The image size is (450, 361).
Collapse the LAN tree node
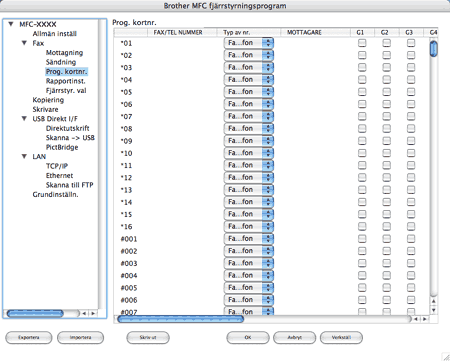point(24,156)
